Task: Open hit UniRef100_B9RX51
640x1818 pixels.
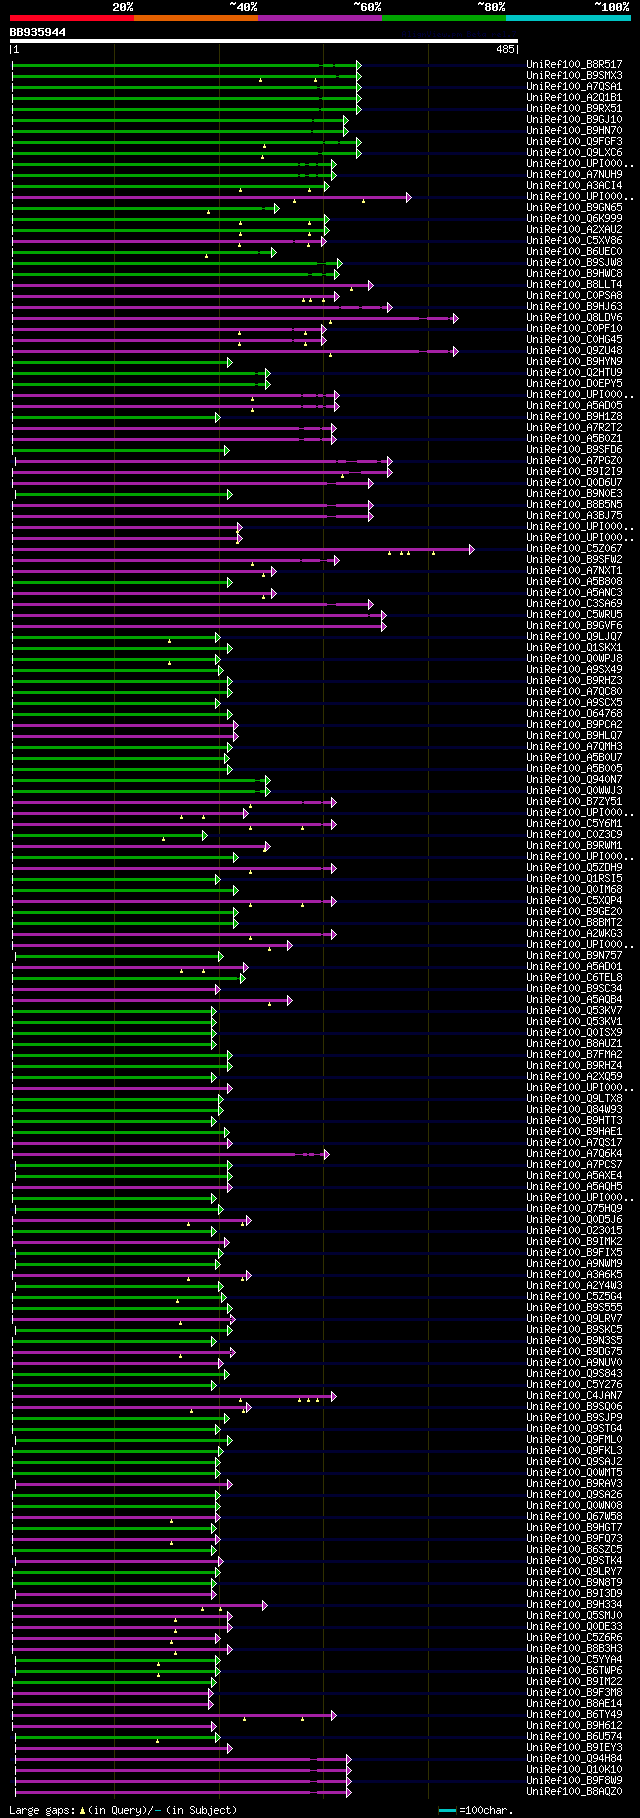Action: pos(574,109)
